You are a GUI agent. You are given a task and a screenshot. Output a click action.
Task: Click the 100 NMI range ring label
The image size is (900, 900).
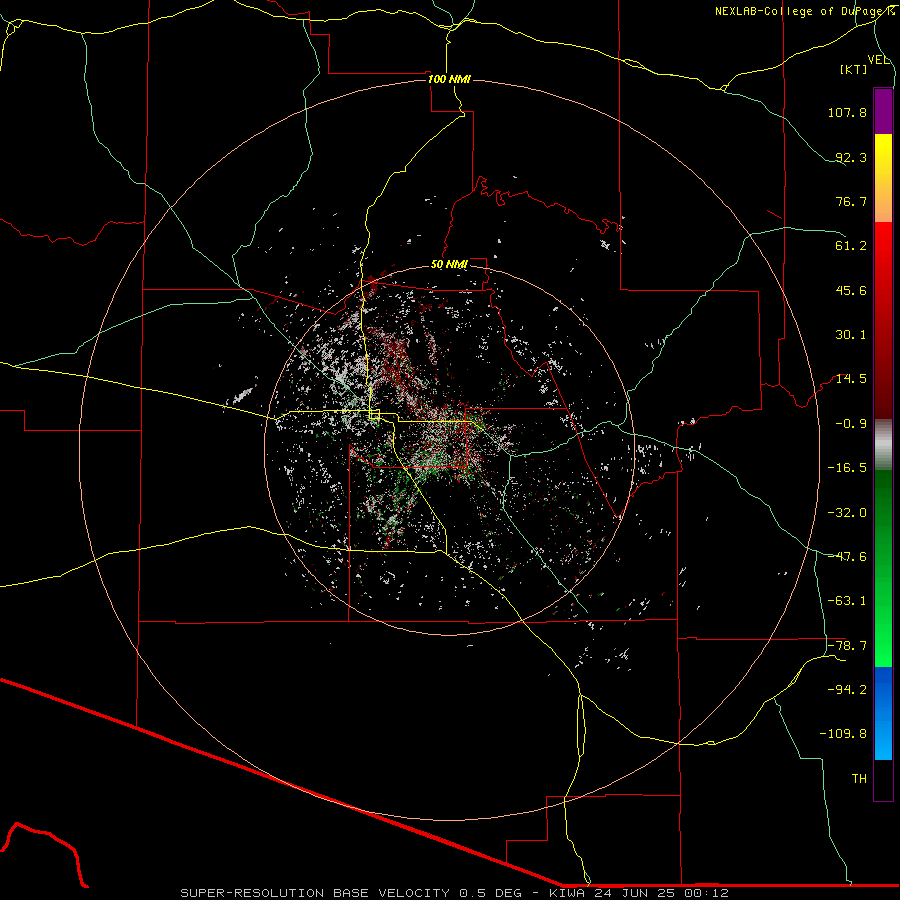(449, 79)
